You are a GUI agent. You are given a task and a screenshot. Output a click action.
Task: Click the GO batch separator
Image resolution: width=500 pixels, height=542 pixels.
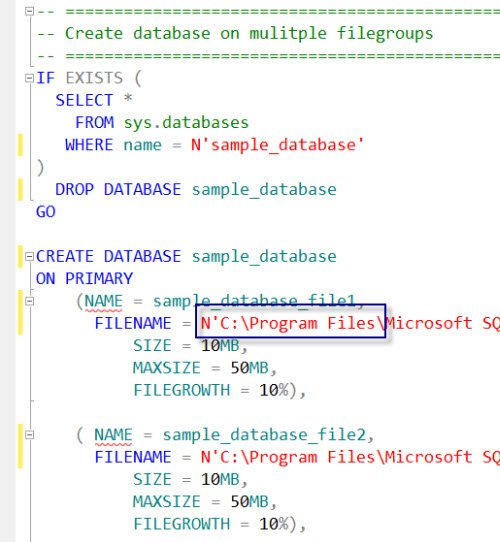click(46, 212)
